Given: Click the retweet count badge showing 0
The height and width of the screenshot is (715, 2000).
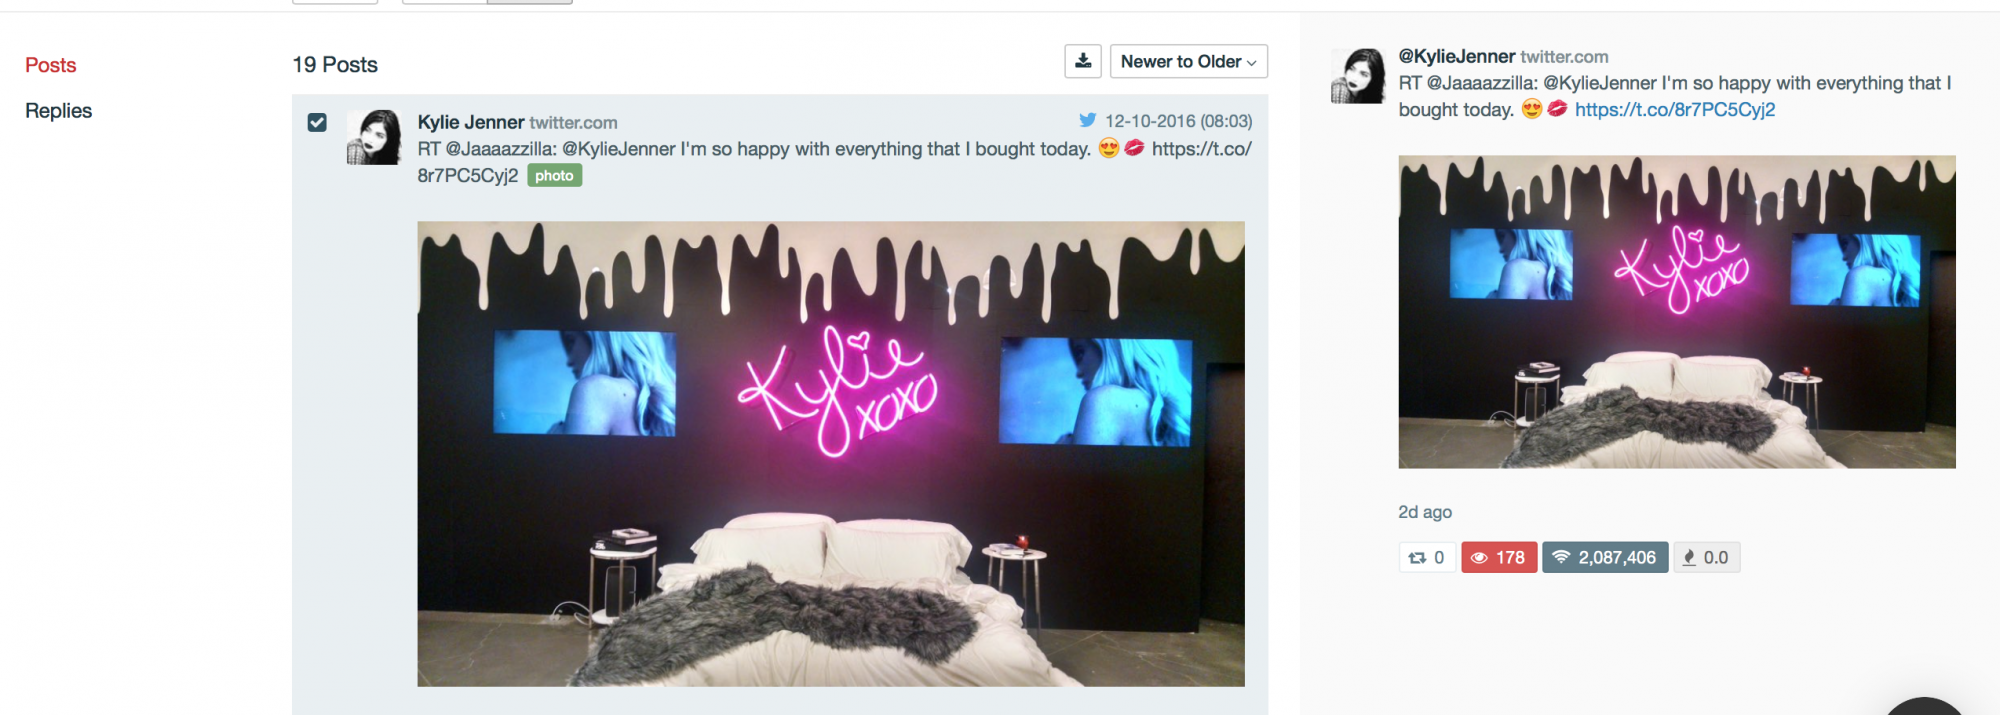Looking at the screenshot, I should pyautogui.click(x=1426, y=558).
